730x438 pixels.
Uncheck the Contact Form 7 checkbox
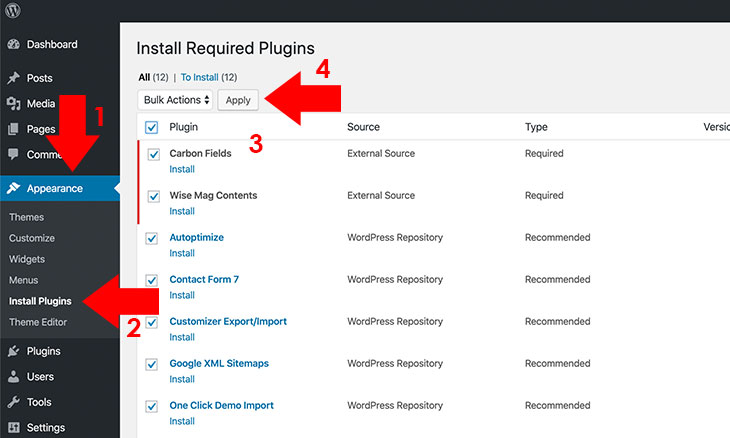click(151, 280)
